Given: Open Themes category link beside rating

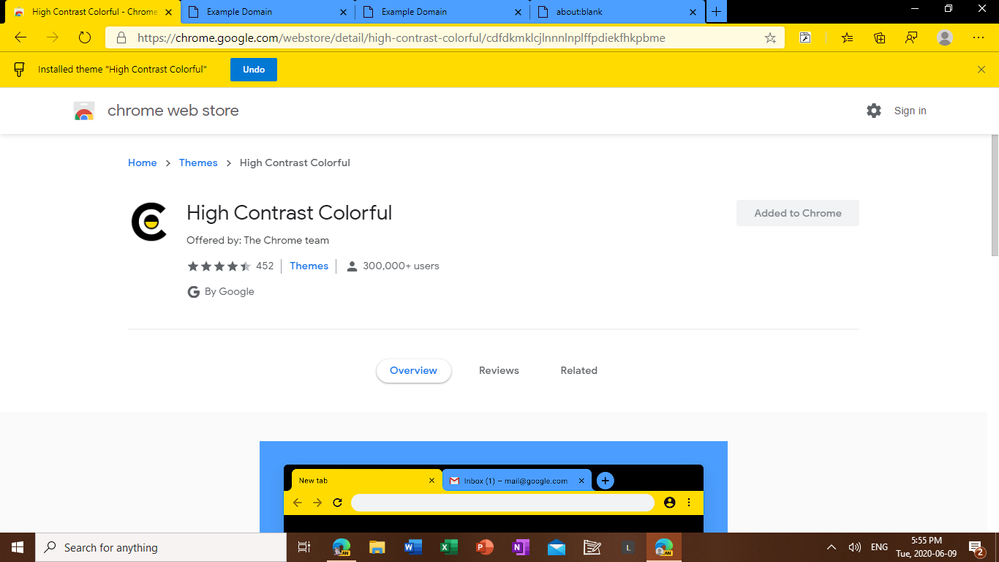Looking at the screenshot, I should 309,266.
